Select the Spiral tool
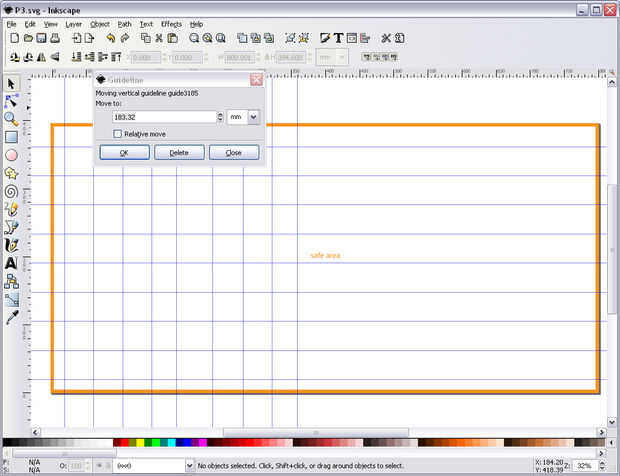Screen dimensions: 620x476 pyautogui.click(x=11, y=192)
